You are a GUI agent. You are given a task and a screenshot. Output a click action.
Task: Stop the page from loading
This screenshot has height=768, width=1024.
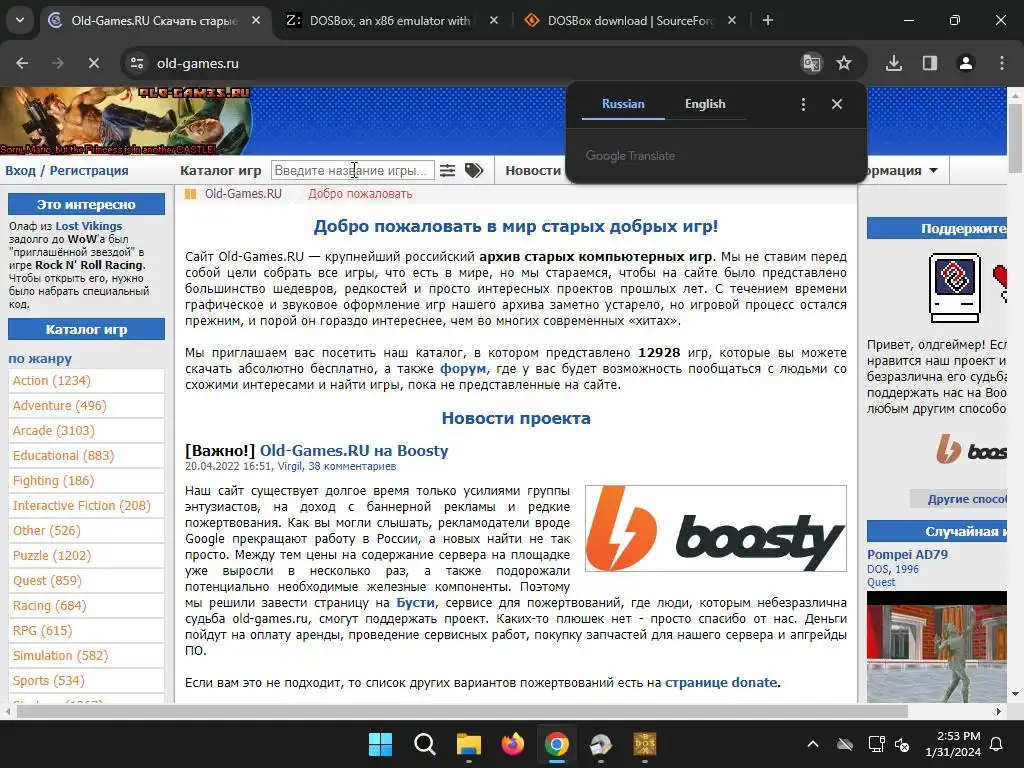pyautogui.click(x=93, y=63)
